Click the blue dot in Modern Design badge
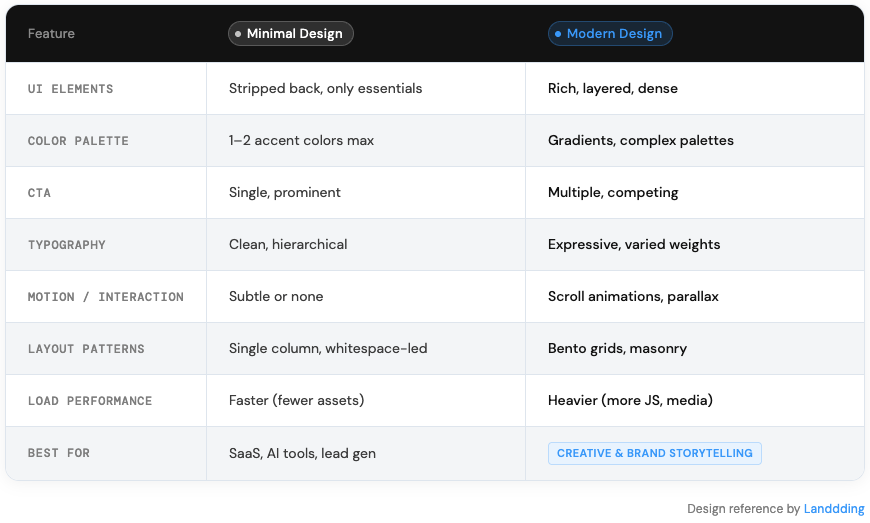The image size is (870, 523). pyautogui.click(x=558, y=34)
